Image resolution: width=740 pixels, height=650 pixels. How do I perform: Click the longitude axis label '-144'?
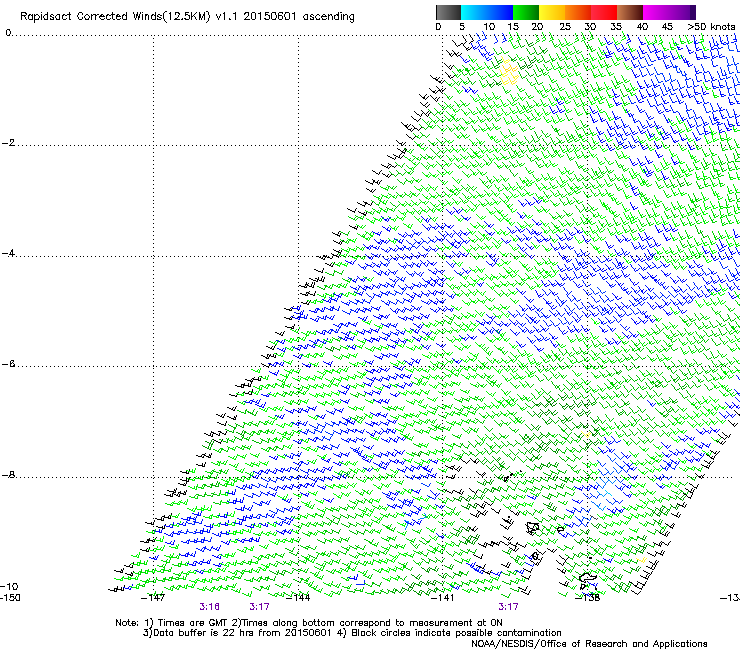[x=298, y=598]
